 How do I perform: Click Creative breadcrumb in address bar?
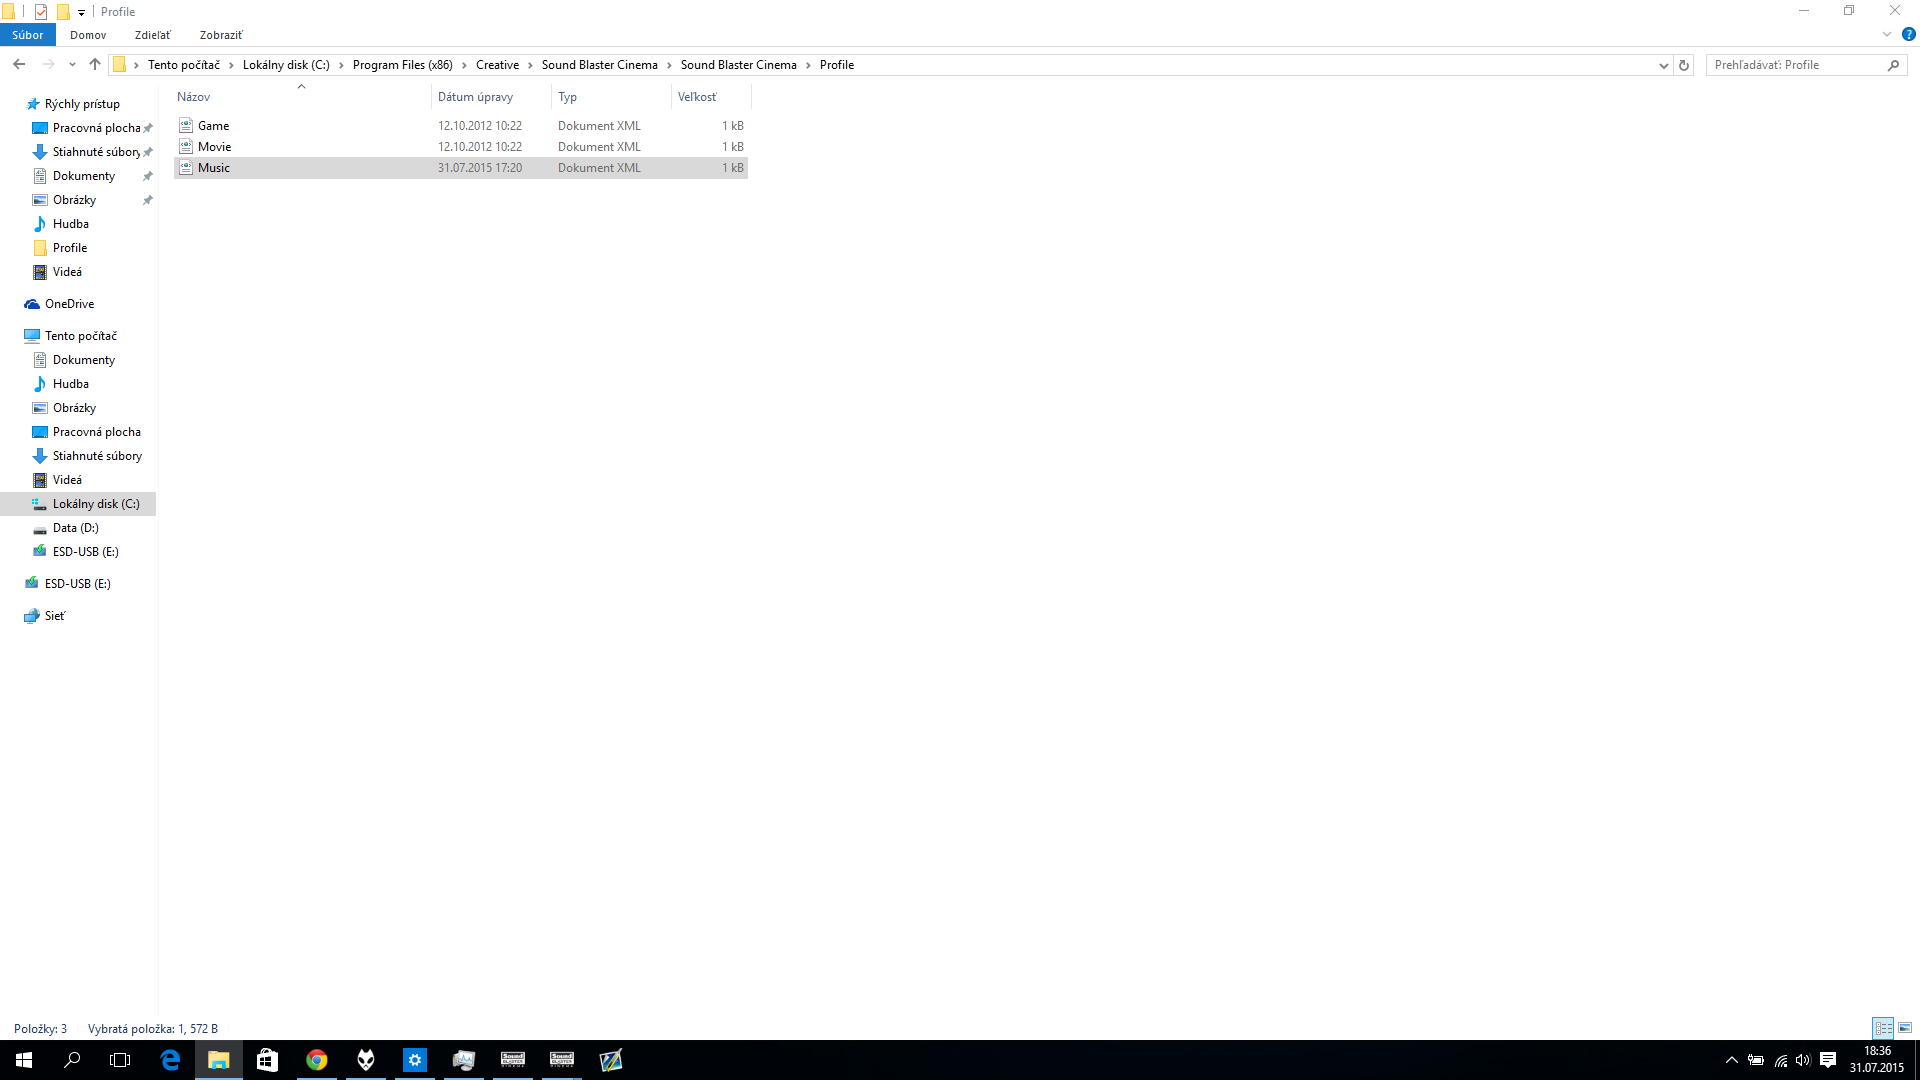[497, 65]
